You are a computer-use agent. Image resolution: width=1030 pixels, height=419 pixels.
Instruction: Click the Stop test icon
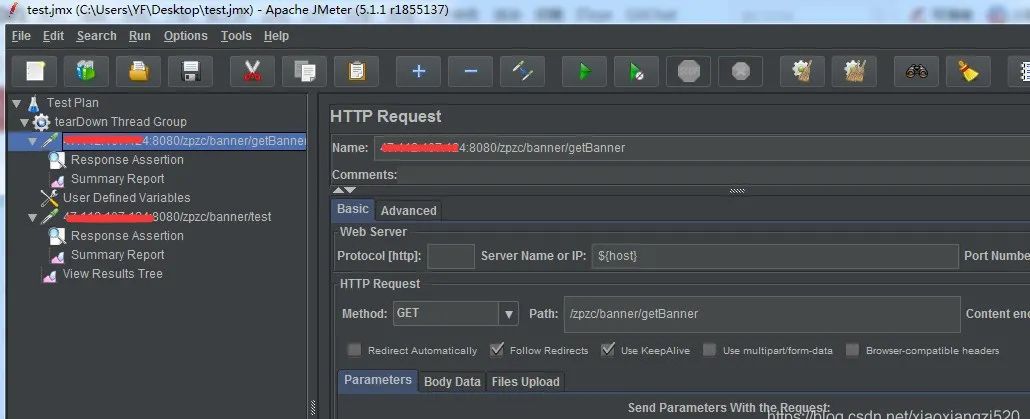(688, 71)
